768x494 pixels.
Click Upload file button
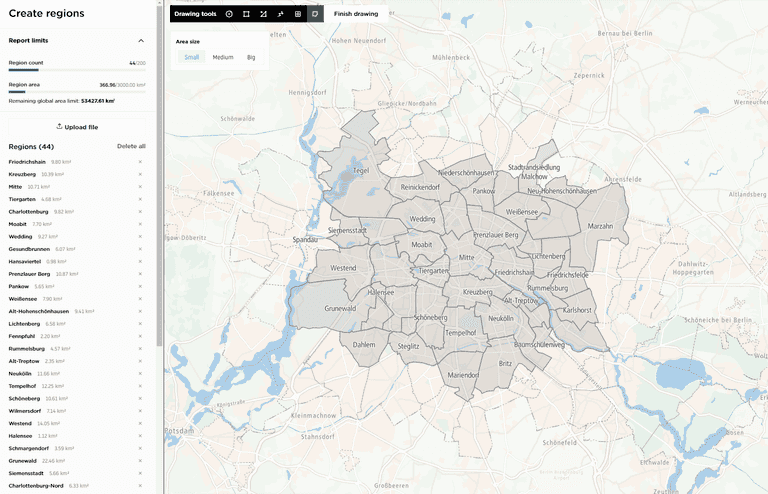(x=77, y=127)
